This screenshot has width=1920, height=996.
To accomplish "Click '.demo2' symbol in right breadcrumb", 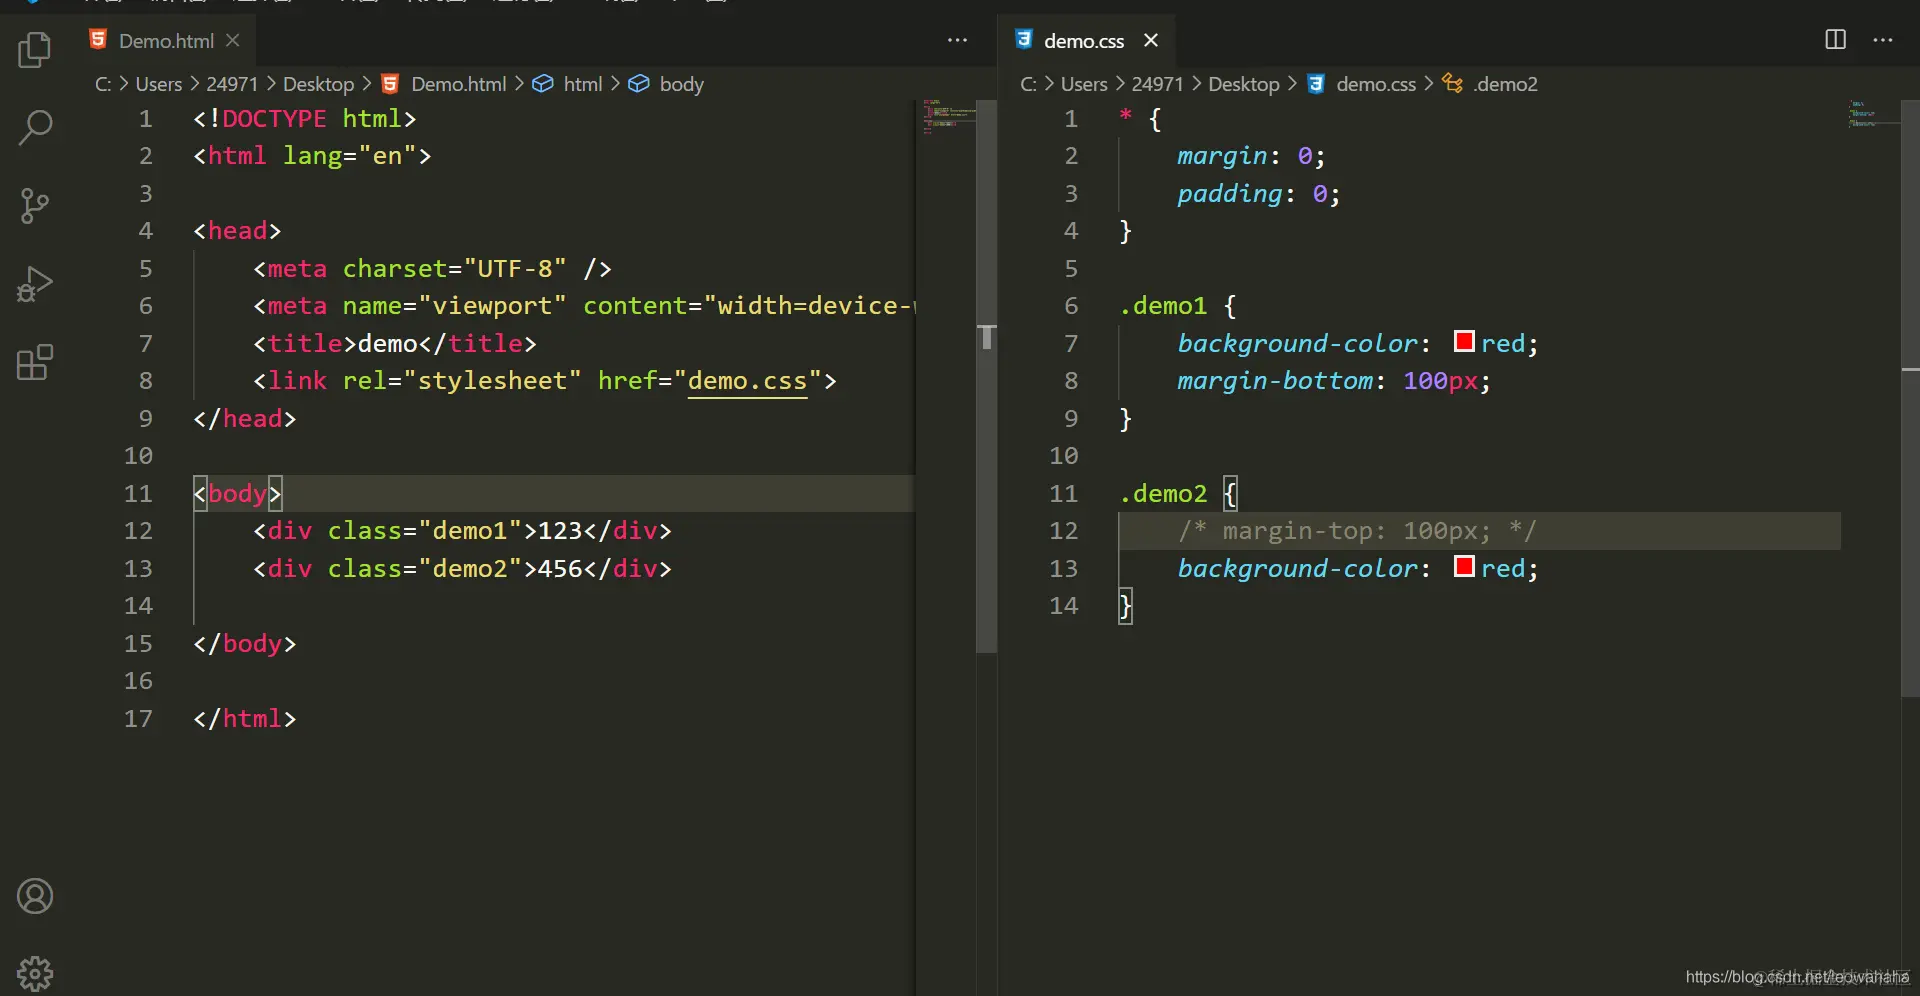I will tap(1505, 84).
